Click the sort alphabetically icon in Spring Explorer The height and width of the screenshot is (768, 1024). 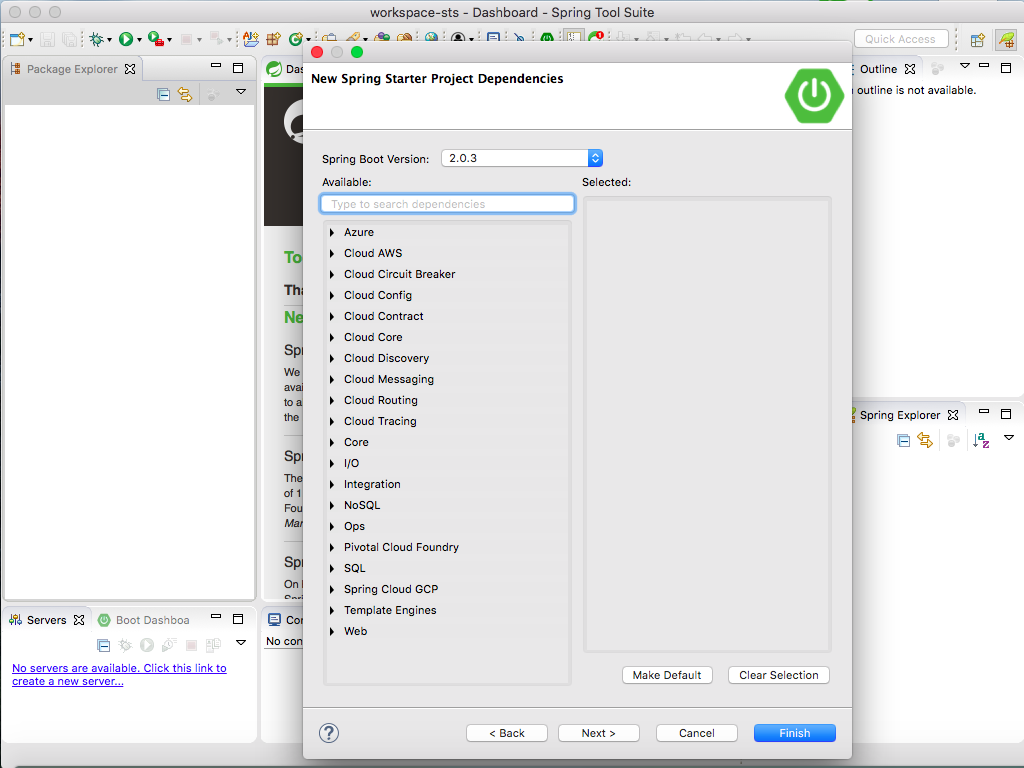click(x=981, y=440)
